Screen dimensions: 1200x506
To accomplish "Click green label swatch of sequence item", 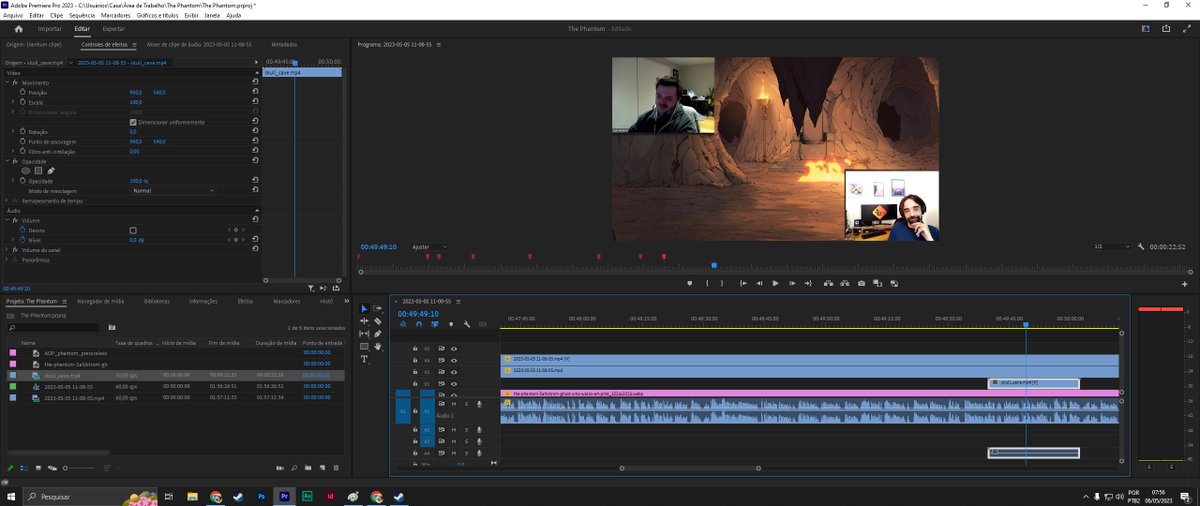I will point(13,386).
